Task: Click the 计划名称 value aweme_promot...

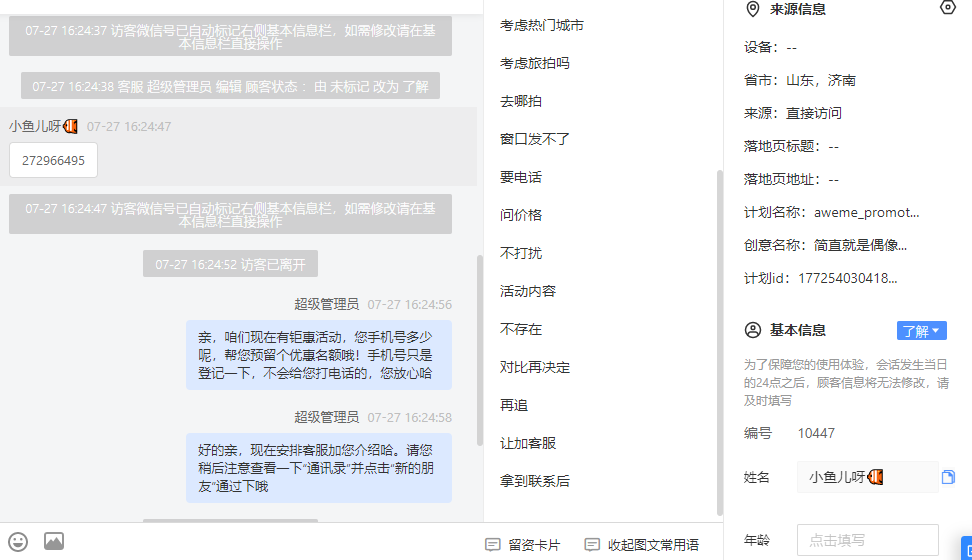Action: tap(866, 213)
